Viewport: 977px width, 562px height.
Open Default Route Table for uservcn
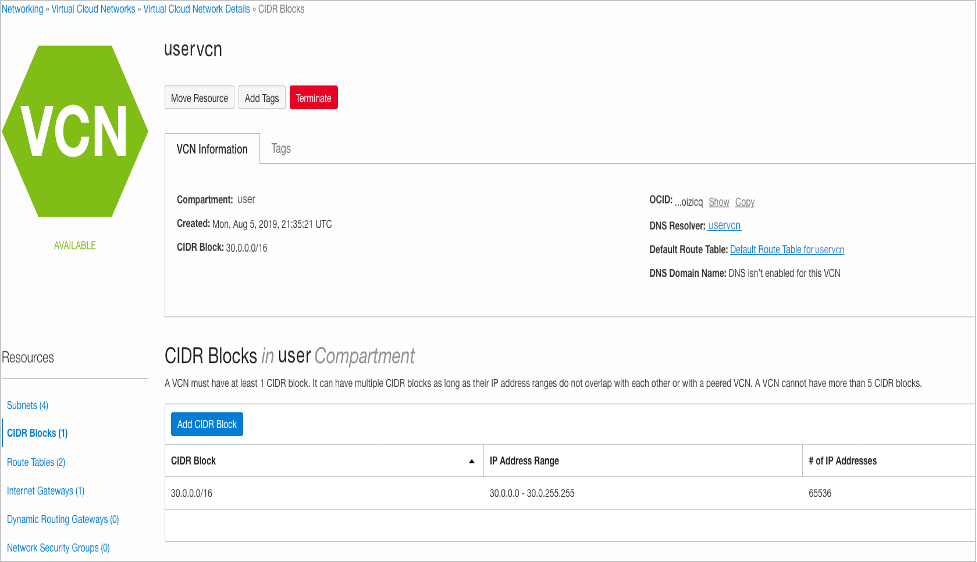(x=787, y=249)
